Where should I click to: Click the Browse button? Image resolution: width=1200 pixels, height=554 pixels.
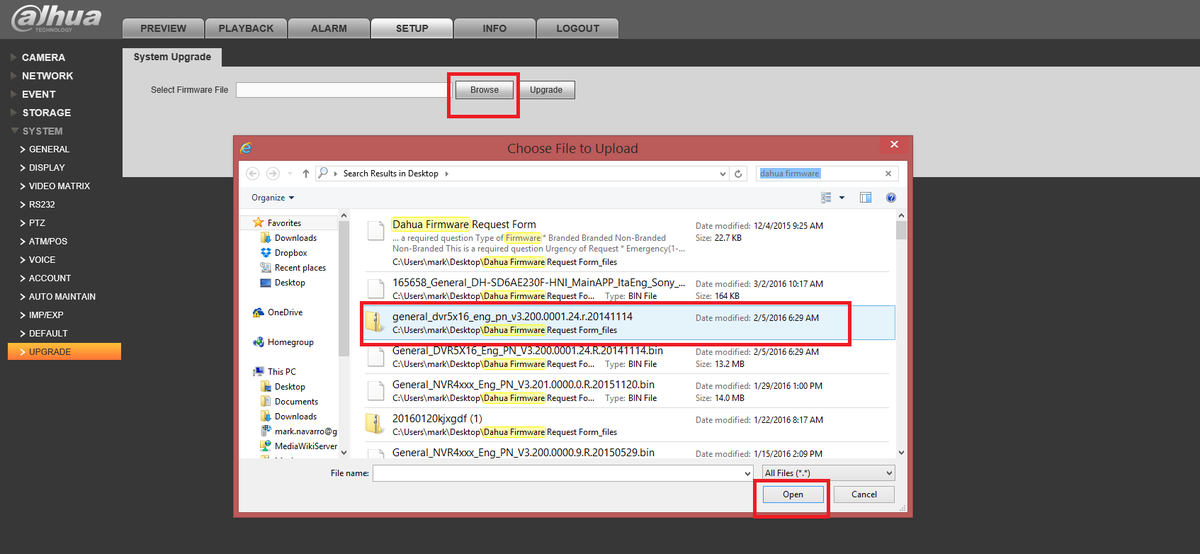pyautogui.click(x=484, y=90)
